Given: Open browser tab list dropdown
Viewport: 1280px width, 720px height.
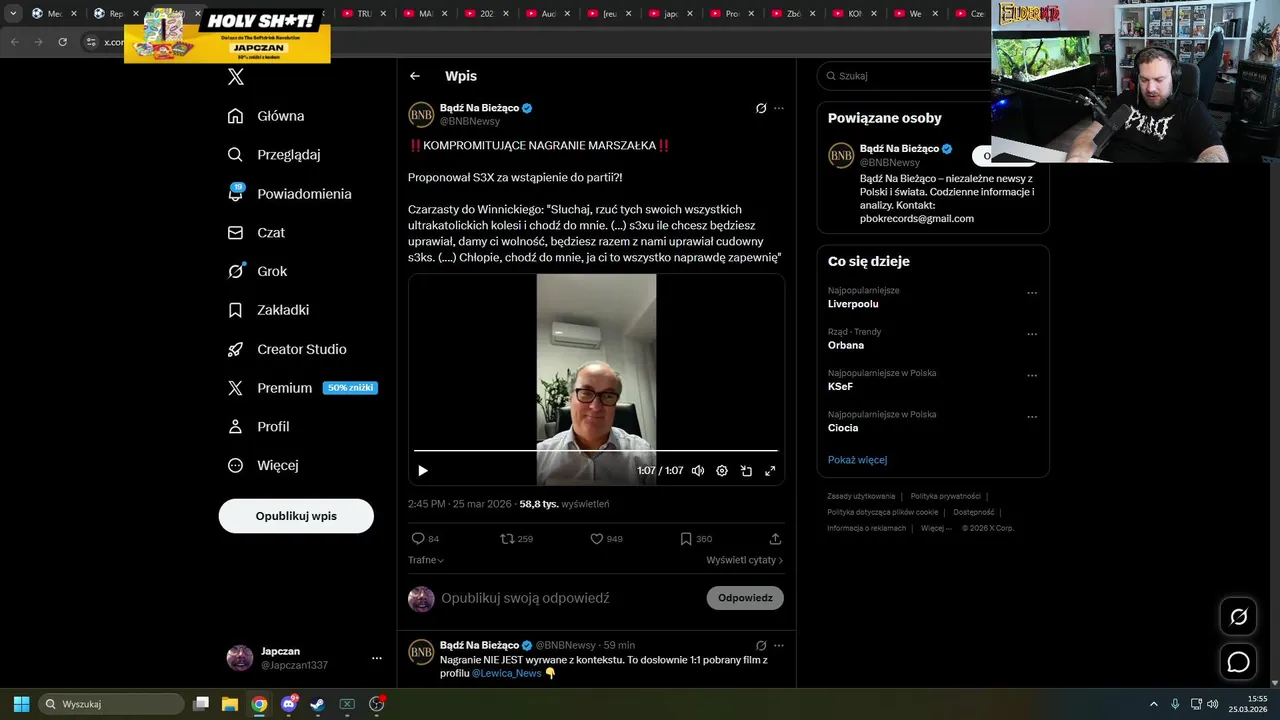Looking at the screenshot, I should click(x=13, y=13).
